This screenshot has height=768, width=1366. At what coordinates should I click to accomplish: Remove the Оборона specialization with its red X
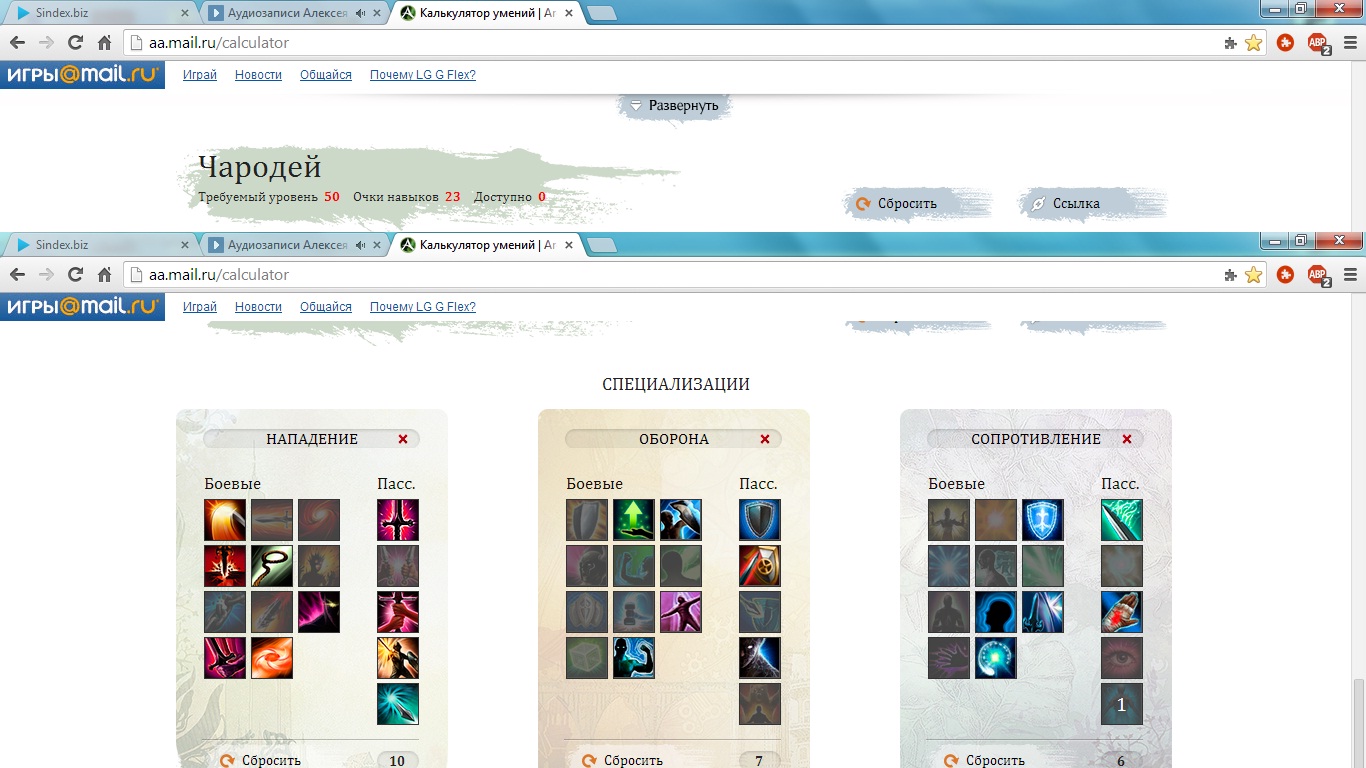(765, 439)
